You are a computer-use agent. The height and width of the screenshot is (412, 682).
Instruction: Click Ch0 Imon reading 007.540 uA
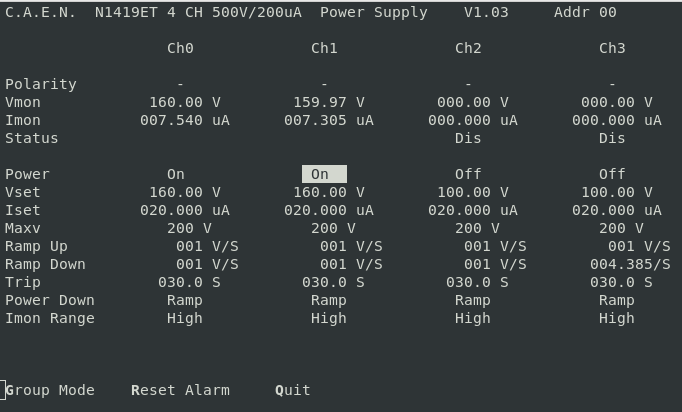(x=185, y=120)
